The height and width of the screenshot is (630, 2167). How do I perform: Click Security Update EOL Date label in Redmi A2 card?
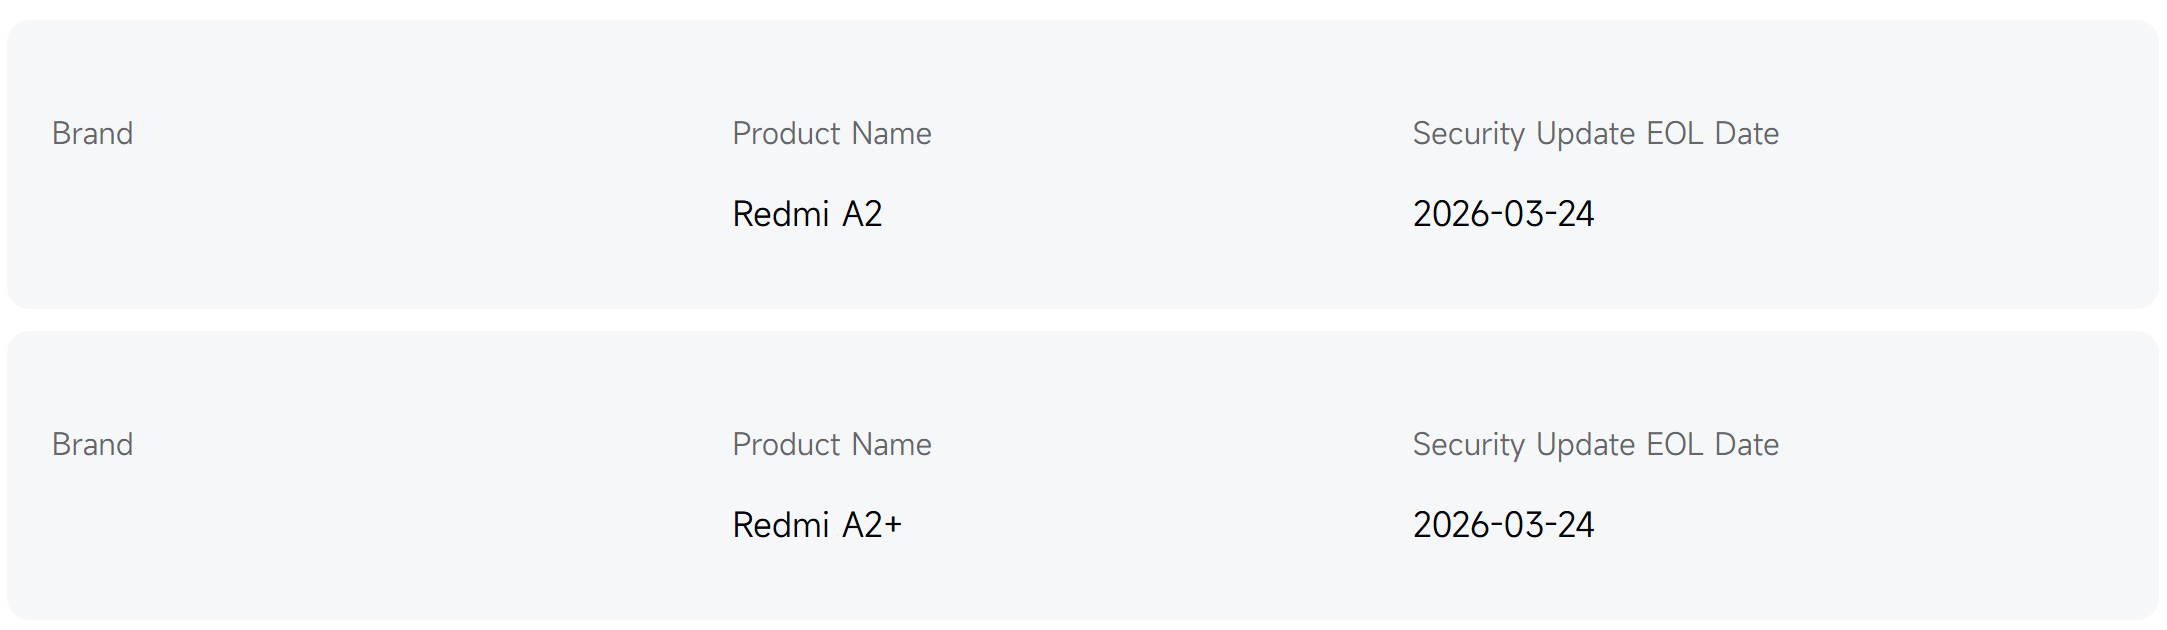[x=1595, y=134]
